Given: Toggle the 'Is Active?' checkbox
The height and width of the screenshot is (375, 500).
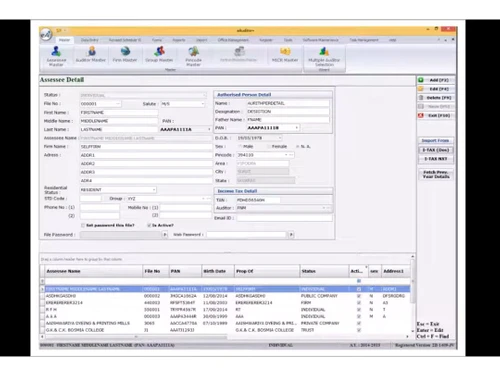Looking at the screenshot, I should (149, 226).
